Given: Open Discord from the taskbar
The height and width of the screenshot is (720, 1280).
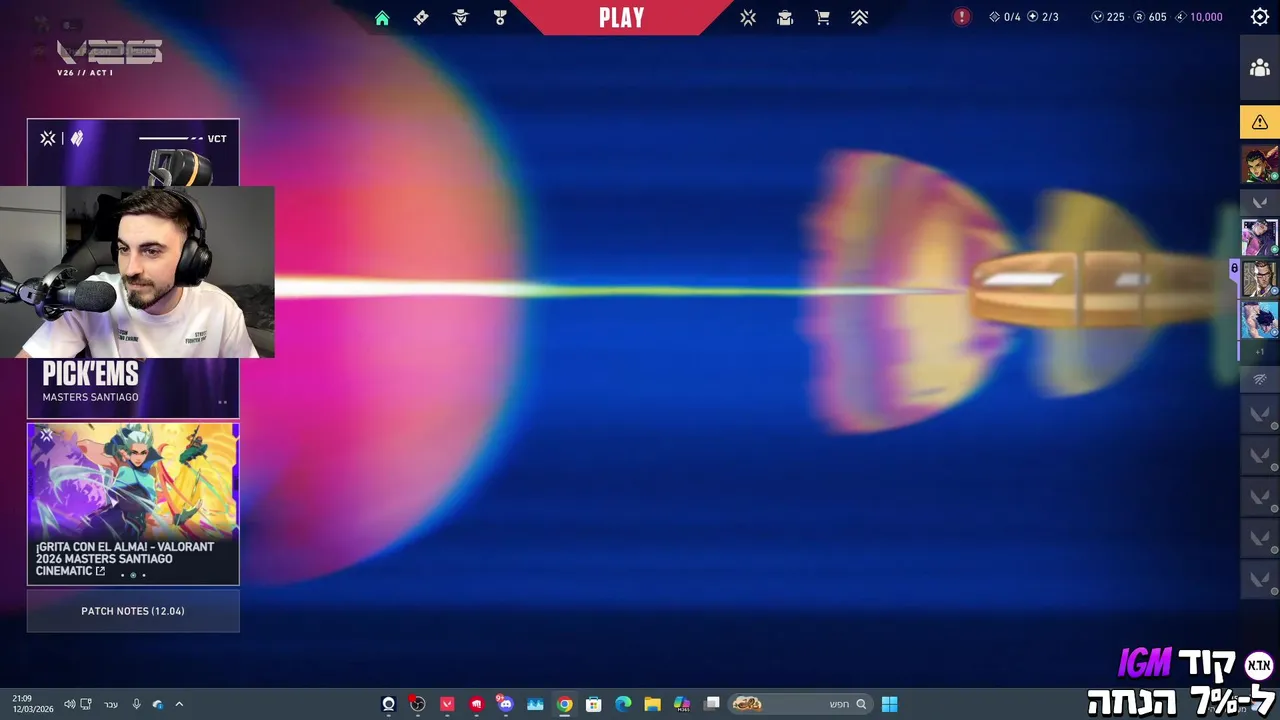Looking at the screenshot, I should click(506, 704).
